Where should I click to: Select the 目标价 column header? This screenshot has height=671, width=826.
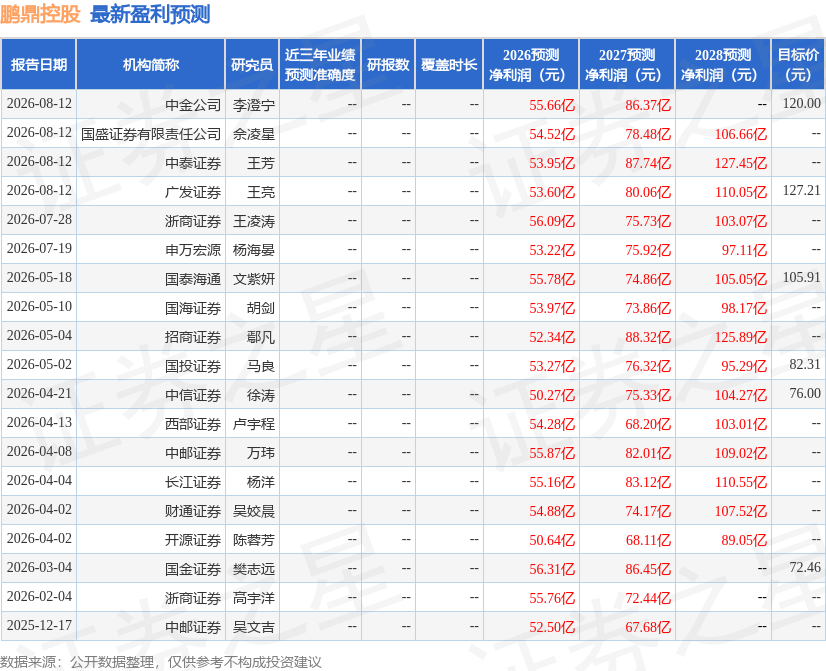pos(798,64)
